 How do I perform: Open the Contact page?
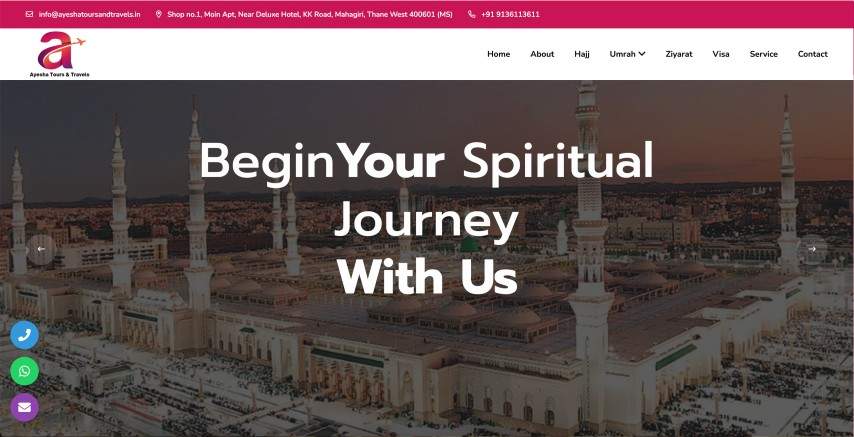(x=813, y=54)
